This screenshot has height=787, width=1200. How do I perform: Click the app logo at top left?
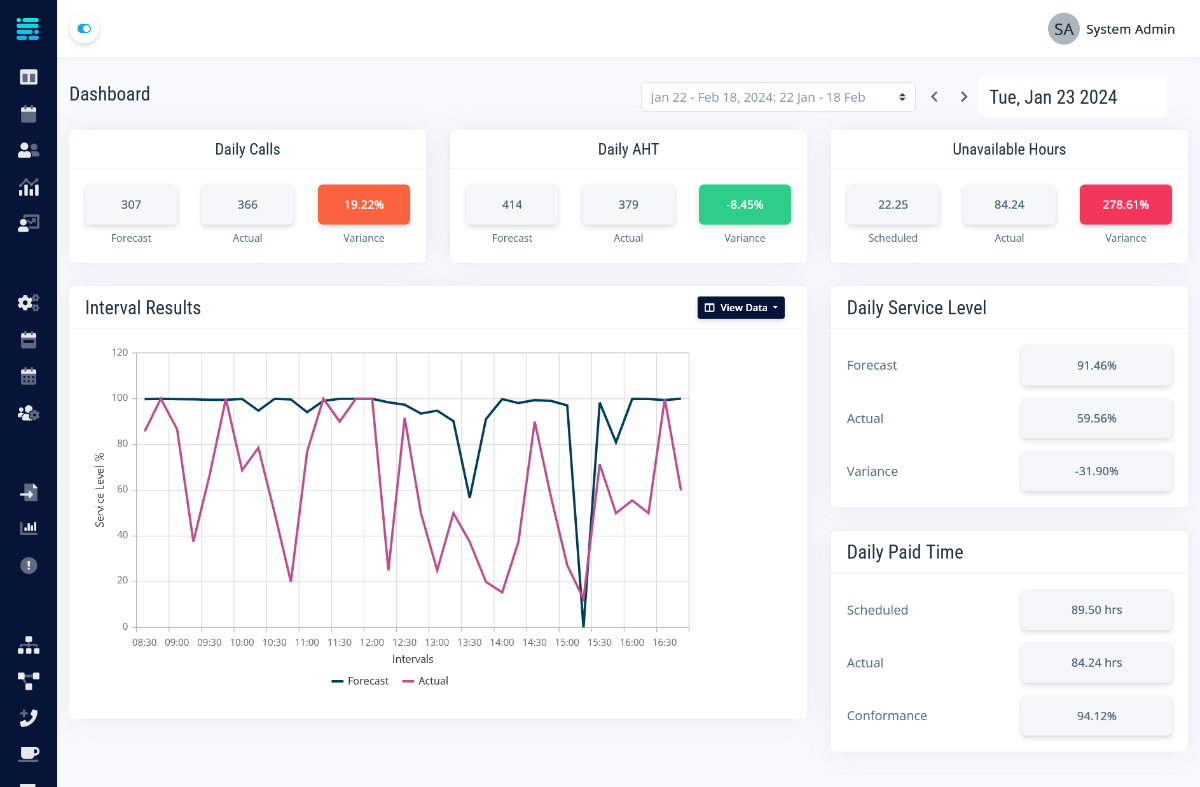(28, 28)
